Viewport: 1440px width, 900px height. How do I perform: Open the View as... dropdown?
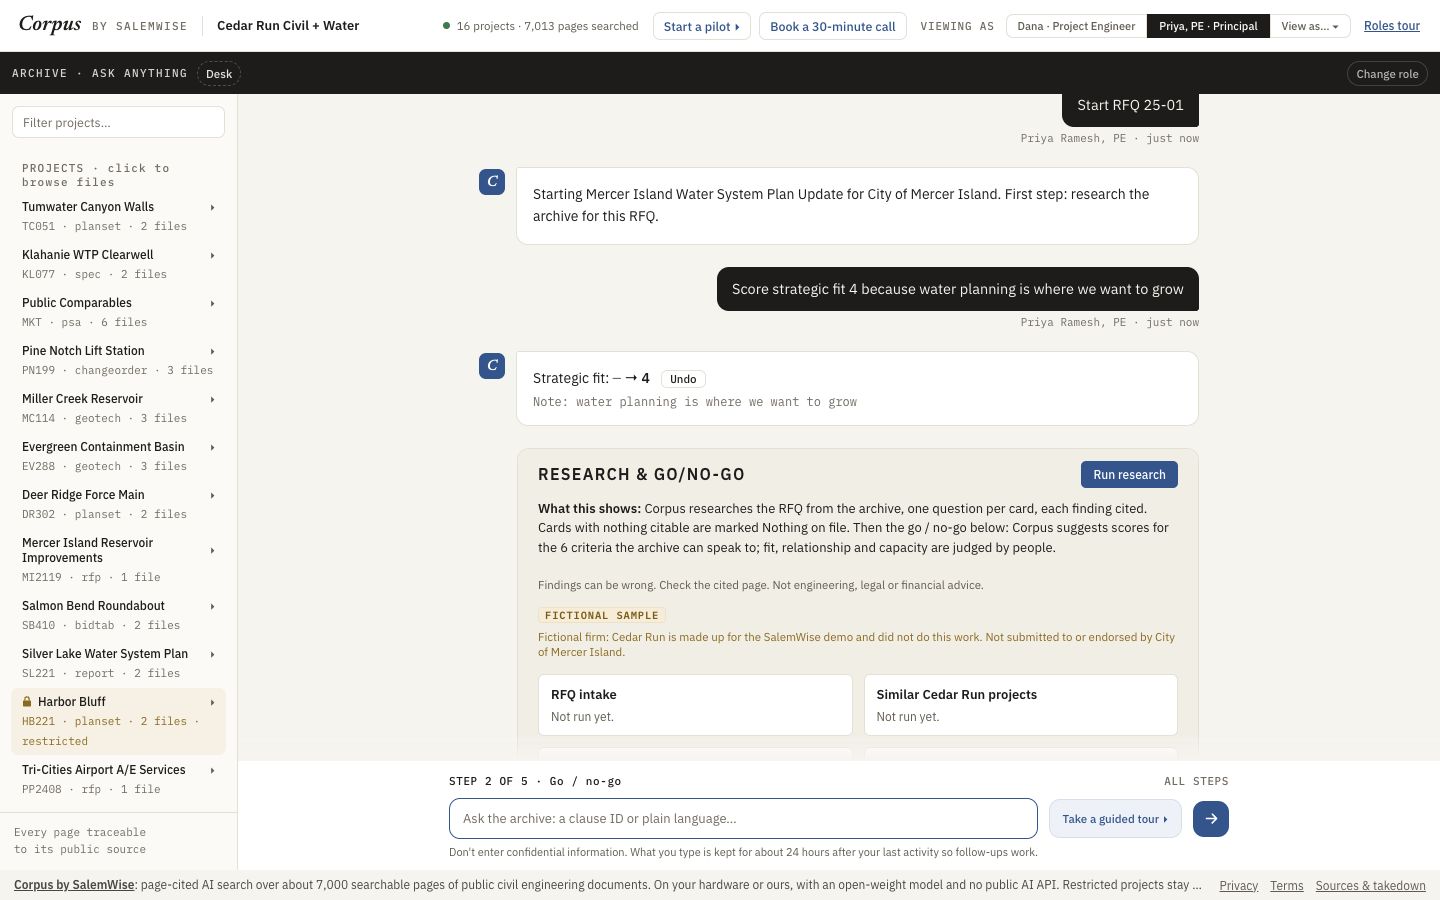coord(1310,26)
